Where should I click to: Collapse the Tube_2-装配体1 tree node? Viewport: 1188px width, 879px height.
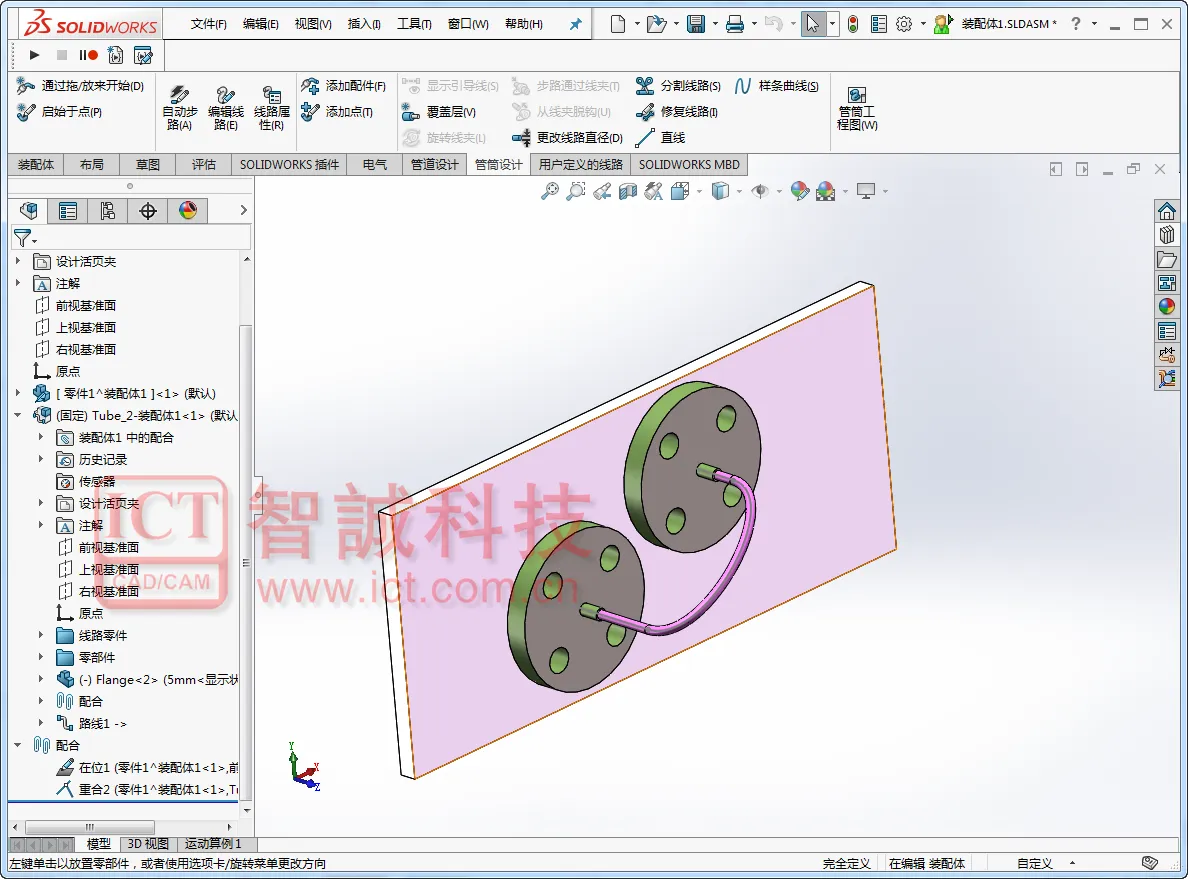tap(17, 415)
